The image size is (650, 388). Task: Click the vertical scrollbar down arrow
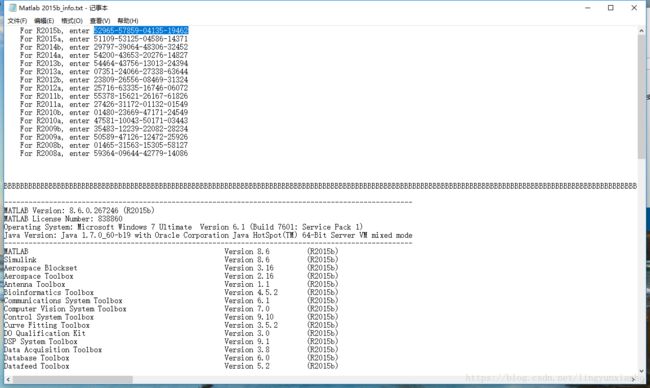tap(642, 371)
